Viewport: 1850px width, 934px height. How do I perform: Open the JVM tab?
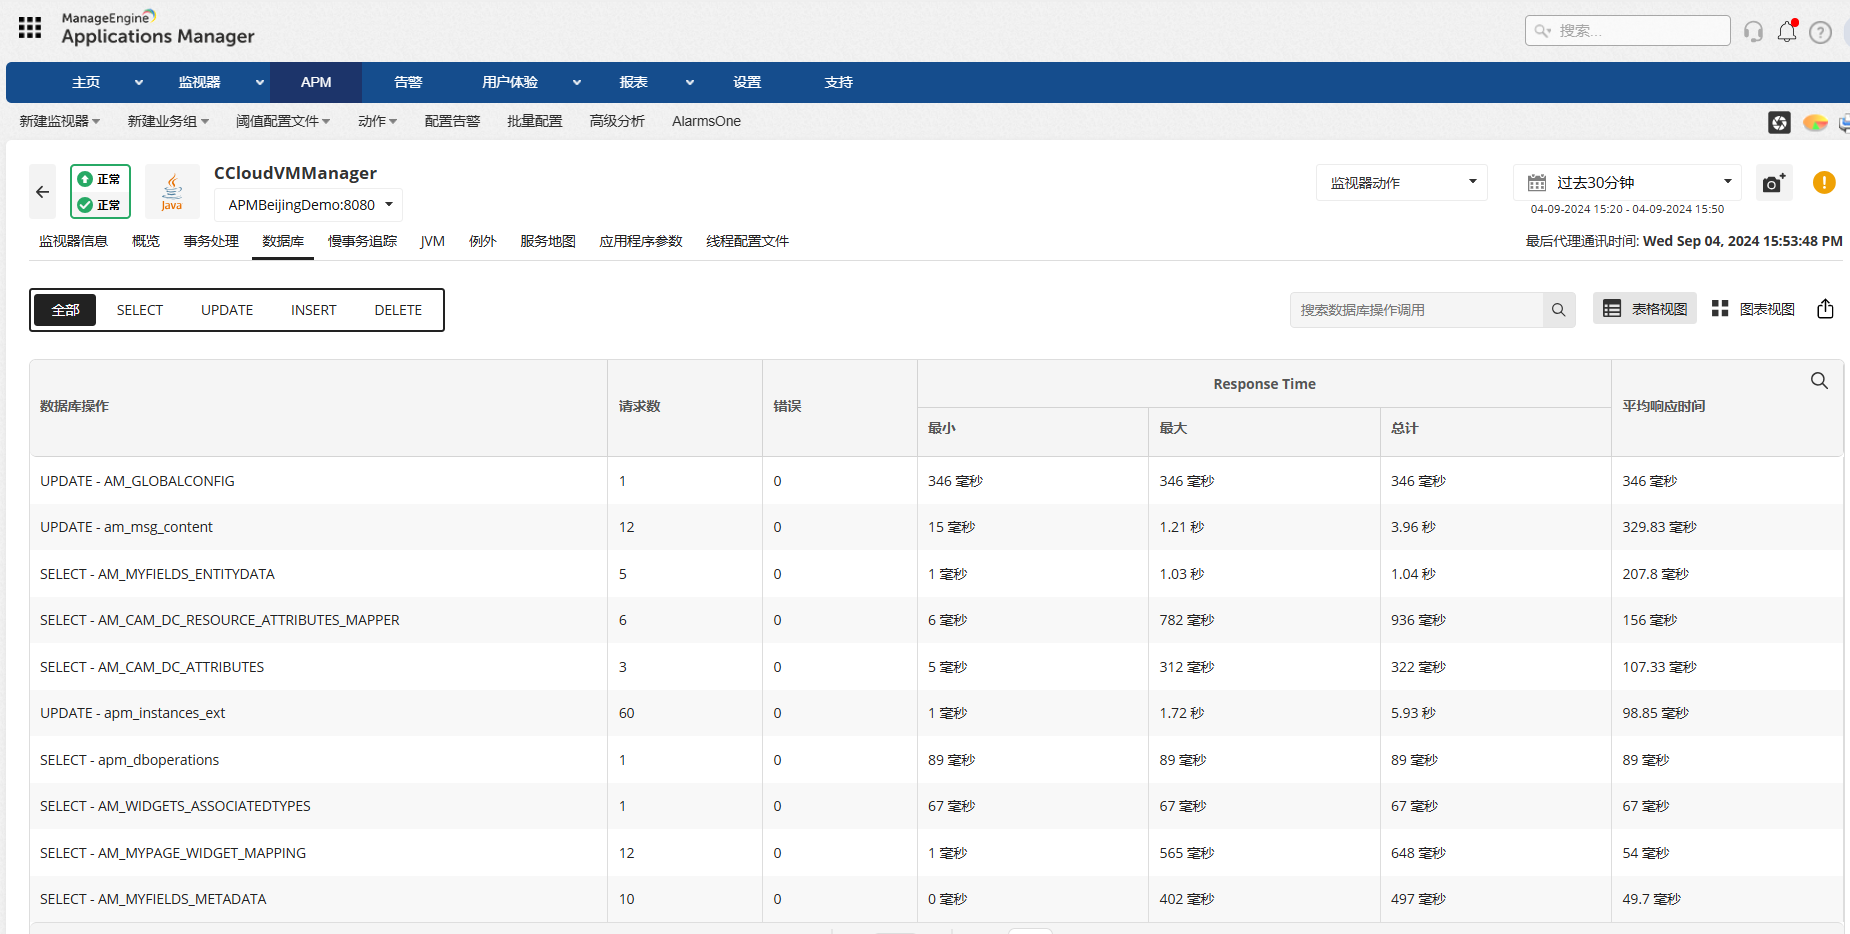pyautogui.click(x=432, y=241)
